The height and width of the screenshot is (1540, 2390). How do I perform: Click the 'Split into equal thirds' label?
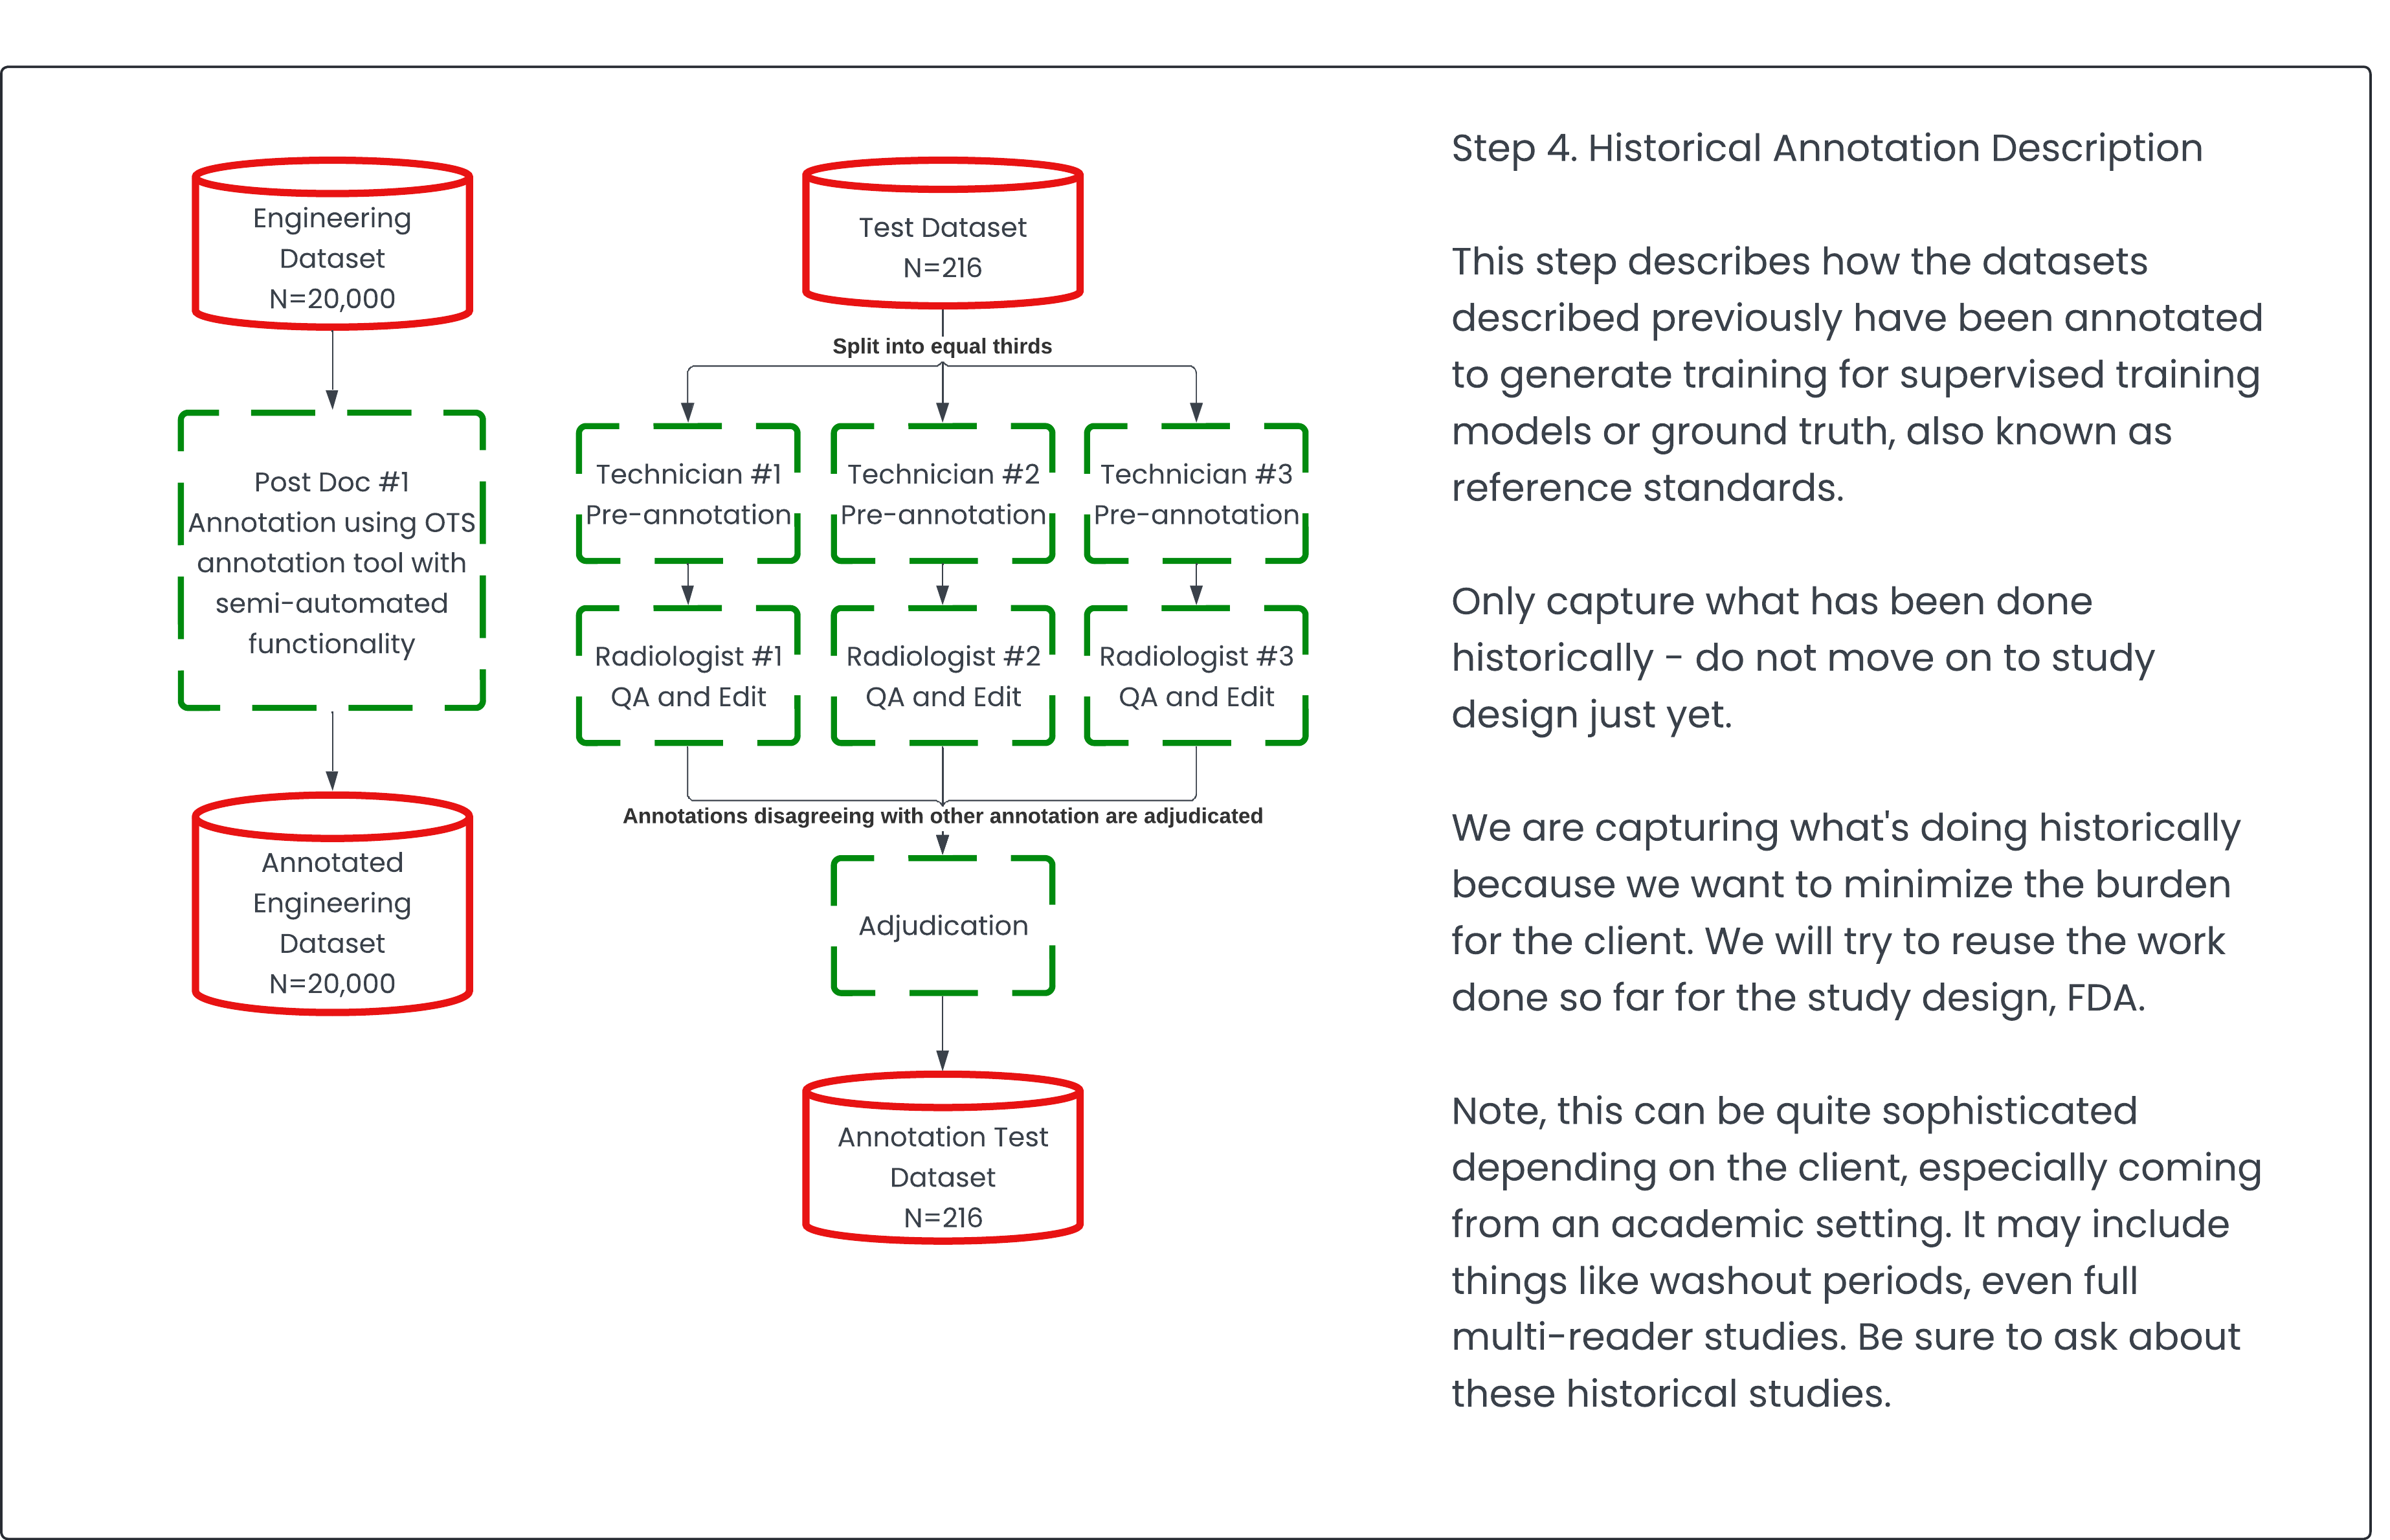(x=942, y=346)
